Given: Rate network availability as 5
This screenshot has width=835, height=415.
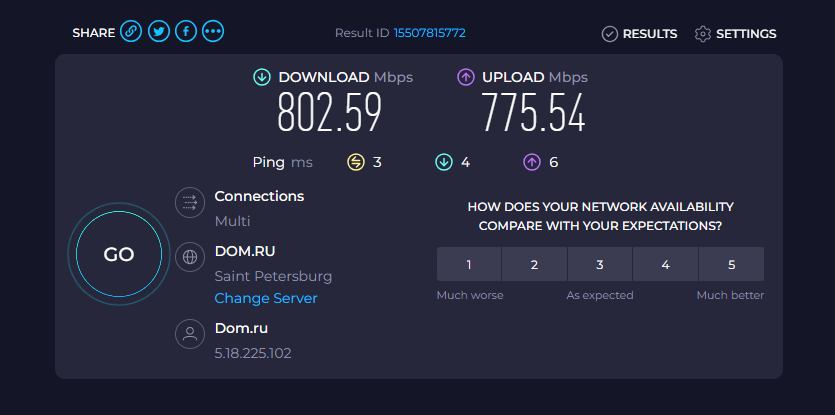Looking at the screenshot, I should 731,265.
